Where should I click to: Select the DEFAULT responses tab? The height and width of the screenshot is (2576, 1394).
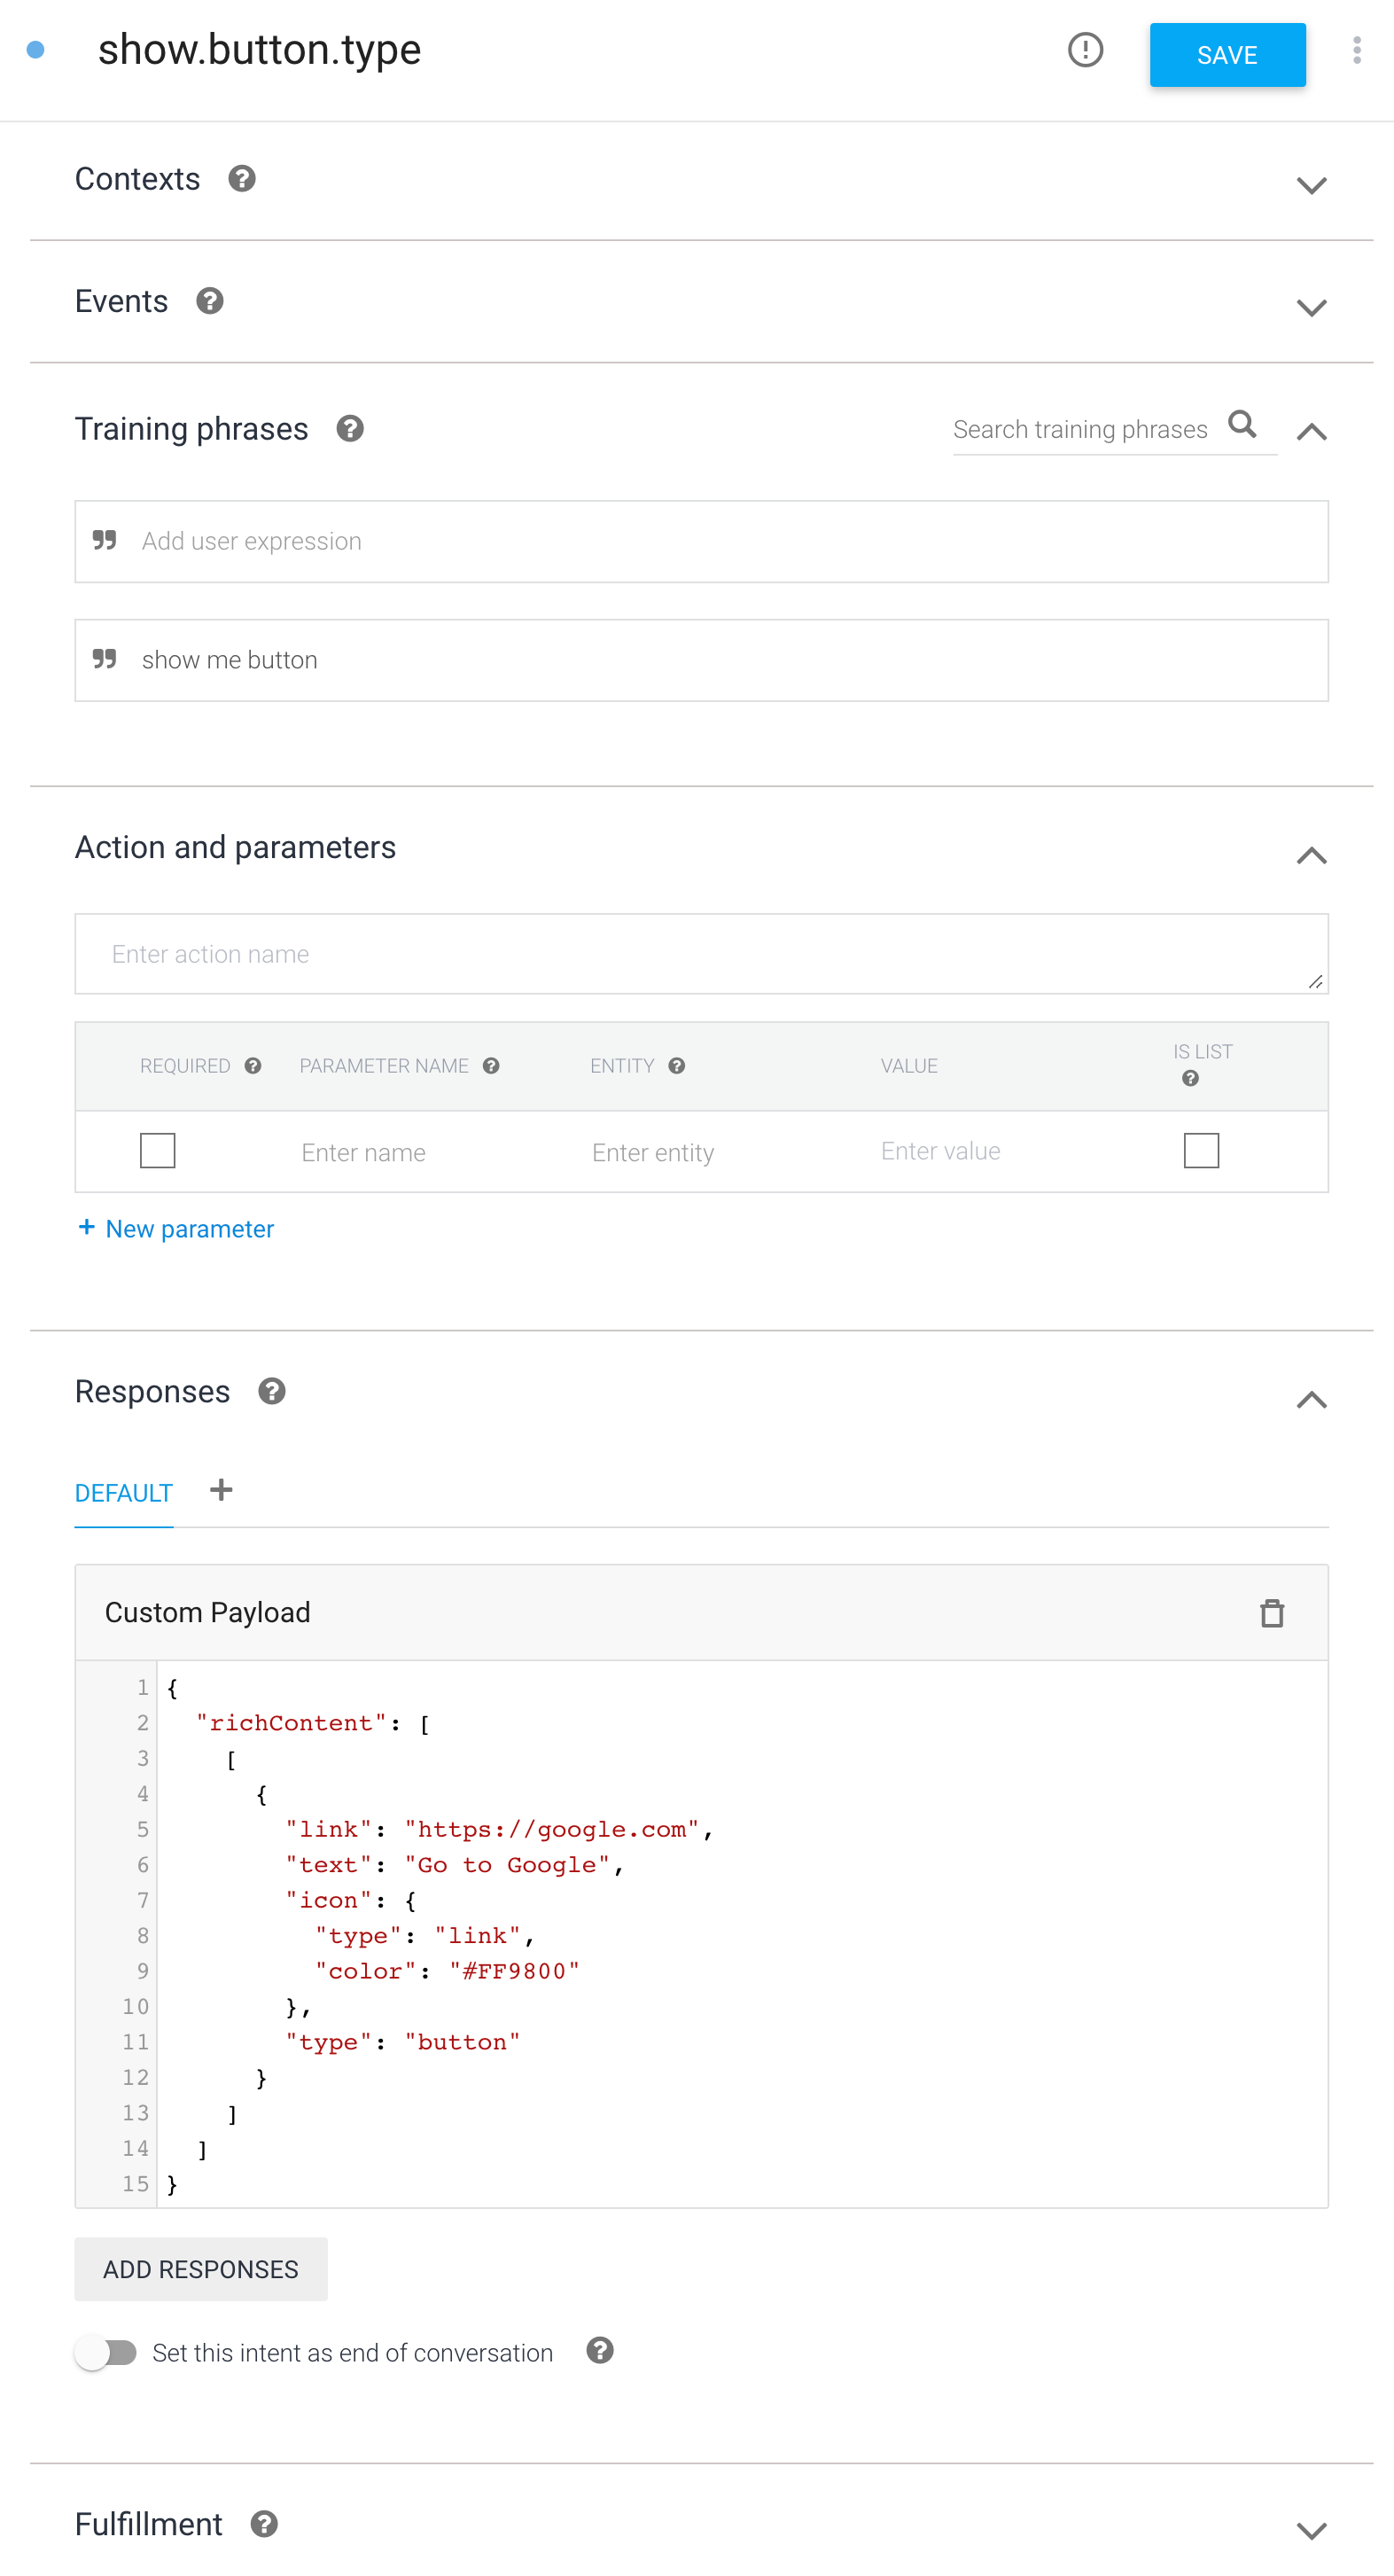[x=124, y=1493]
